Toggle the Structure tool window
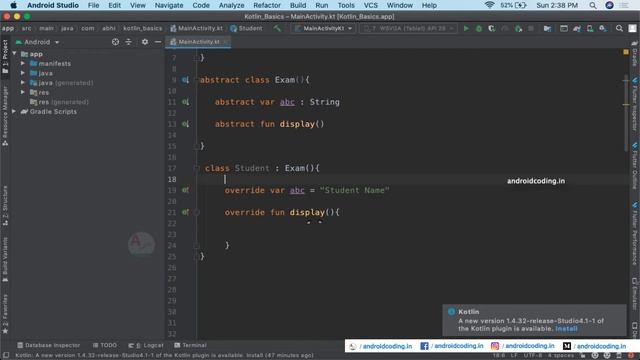 click(x=5, y=206)
